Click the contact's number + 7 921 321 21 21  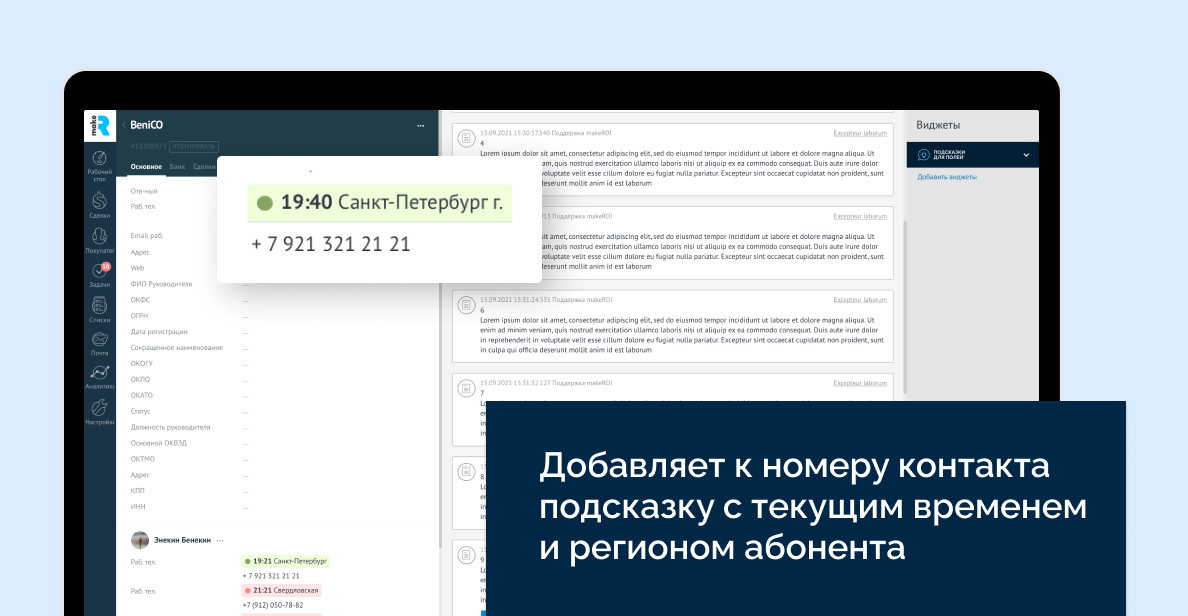click(271, 576)
